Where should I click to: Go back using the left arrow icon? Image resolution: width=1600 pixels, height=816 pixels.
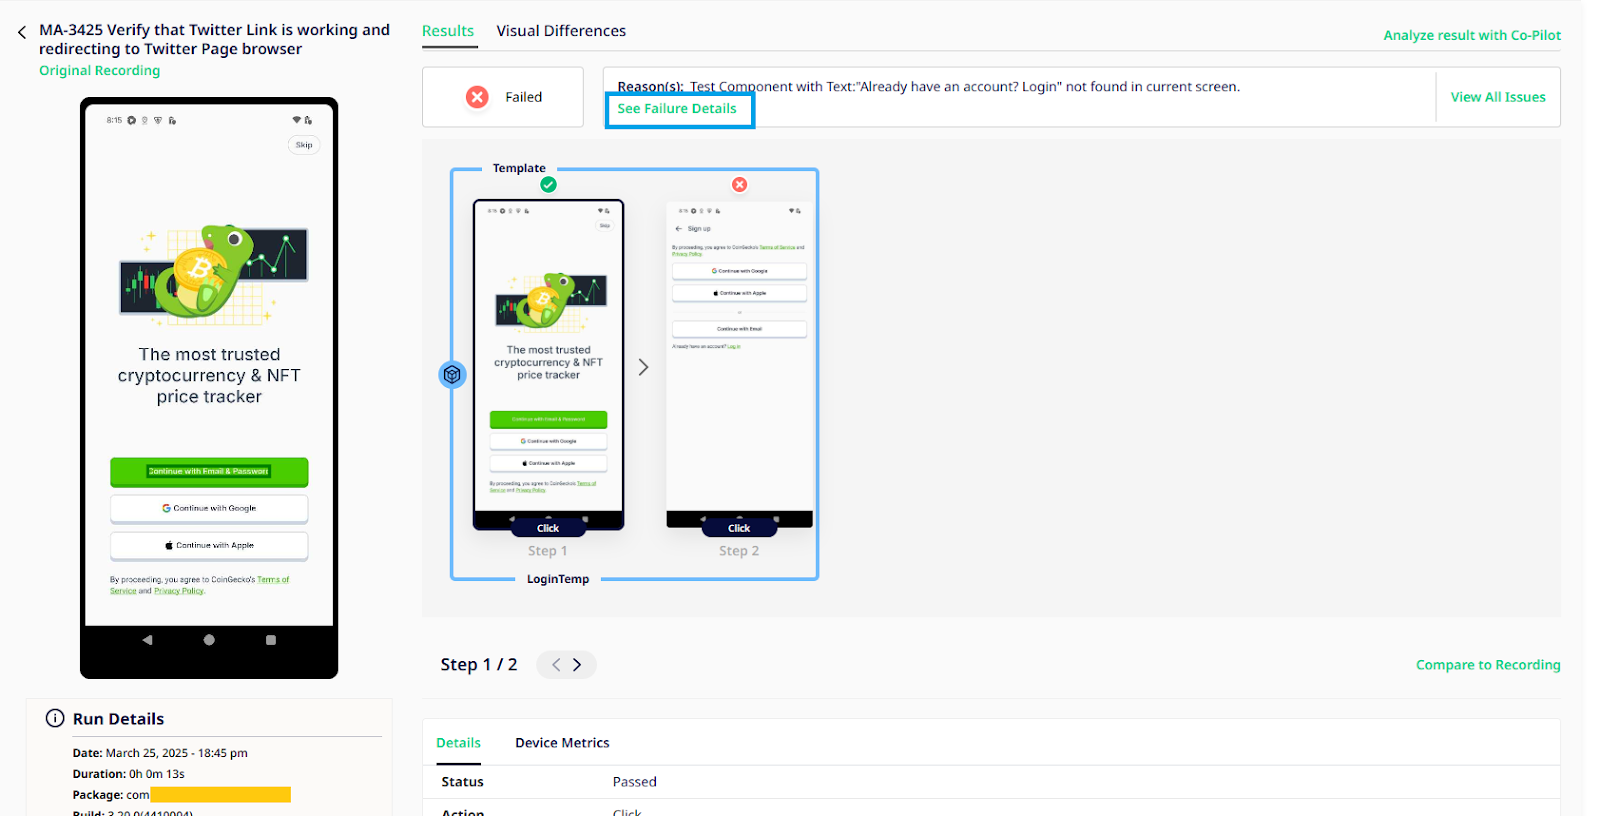[x=22, y=33]
